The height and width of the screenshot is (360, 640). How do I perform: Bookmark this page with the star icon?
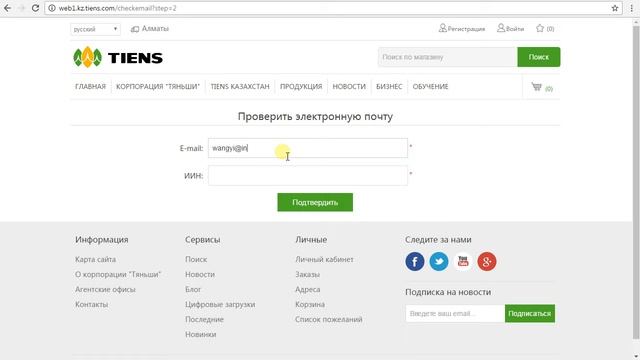[615, 8]
